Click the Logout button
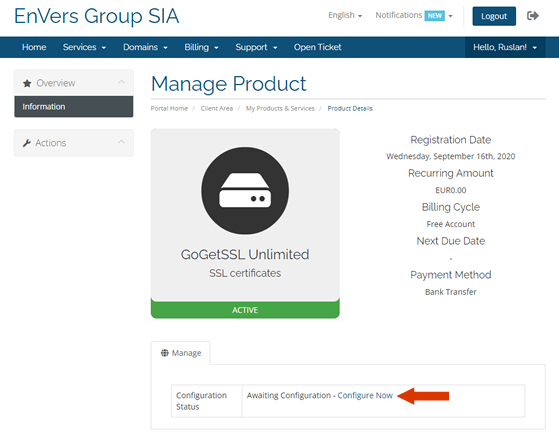The image size is (559, 441). pos(494,16)
